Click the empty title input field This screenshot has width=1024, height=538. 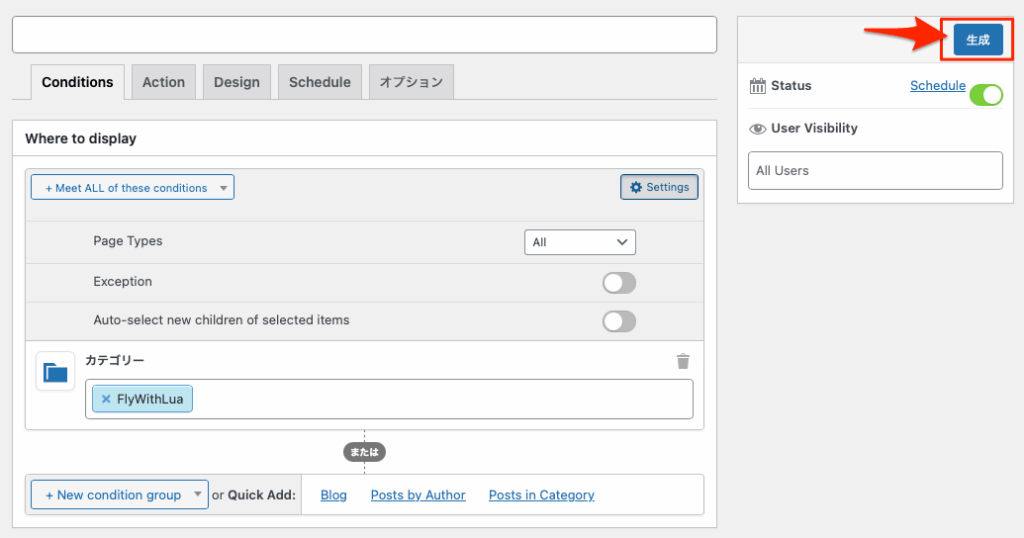[364, 35]
